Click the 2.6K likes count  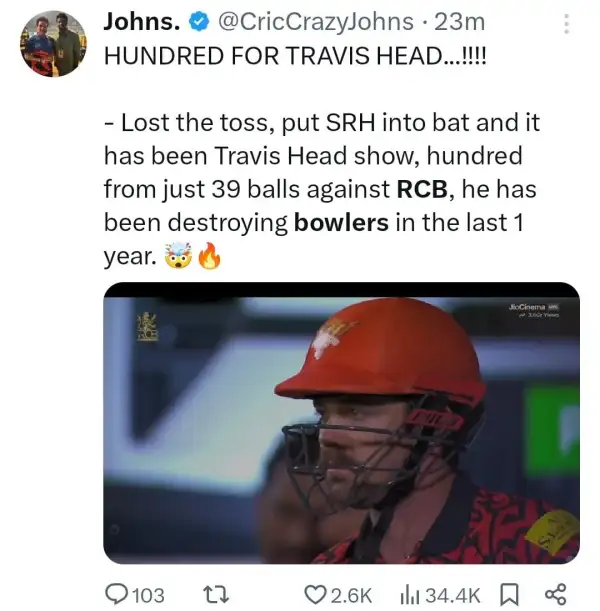click(352, 595)
